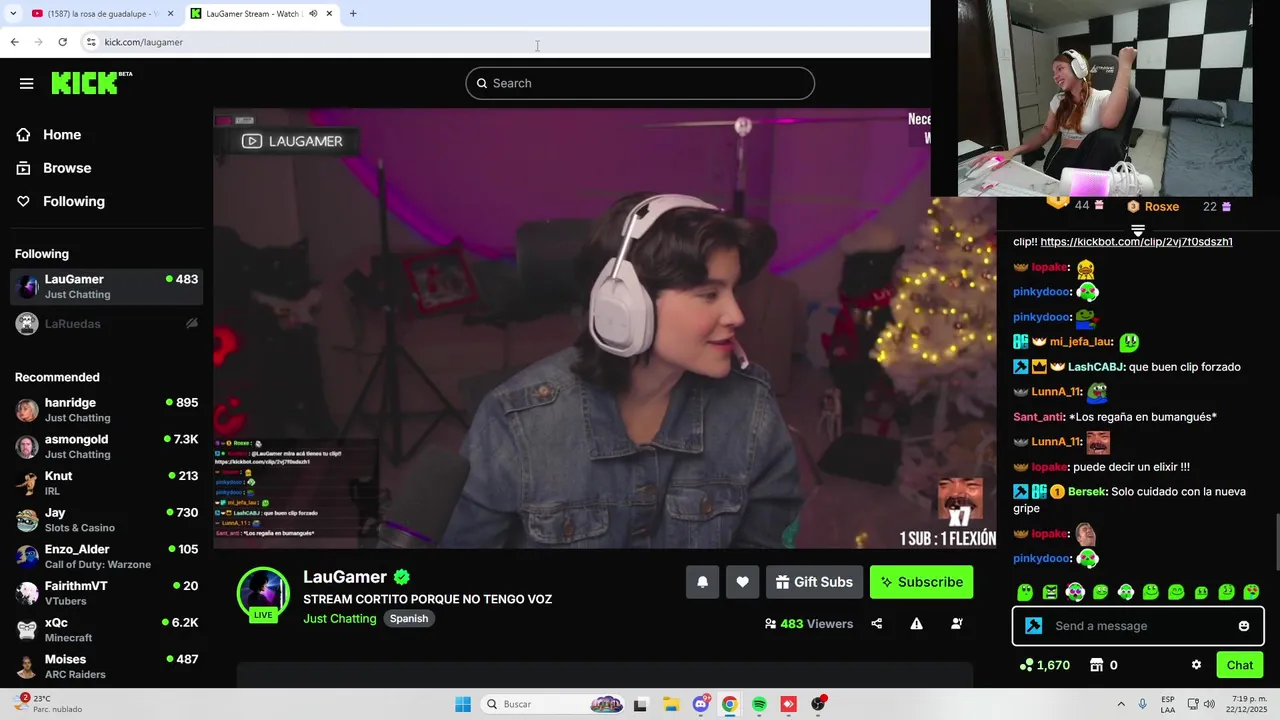Open kickbot clip link in chat
The width and height of the screenshot is (1280, 720).
coord(1136,242)
